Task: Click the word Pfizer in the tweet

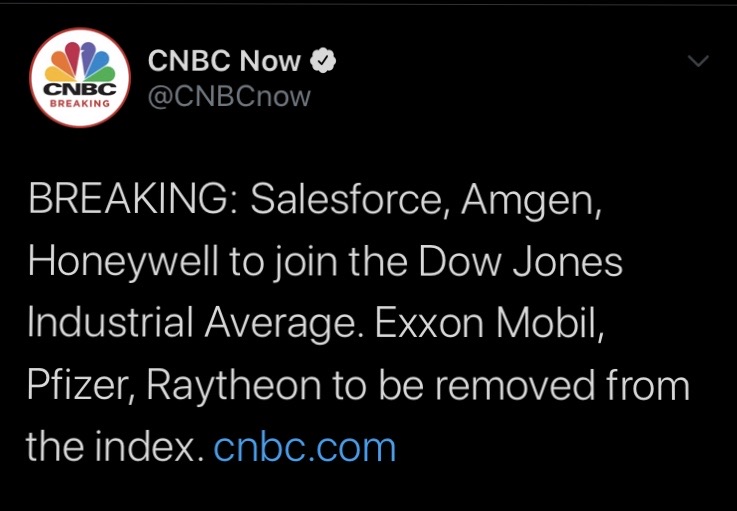Action: coord(80,386)
